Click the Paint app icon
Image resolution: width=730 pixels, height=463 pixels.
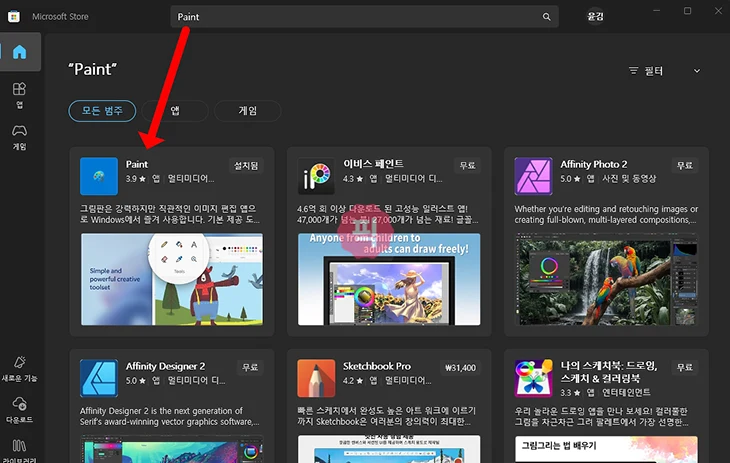point(99,176)
